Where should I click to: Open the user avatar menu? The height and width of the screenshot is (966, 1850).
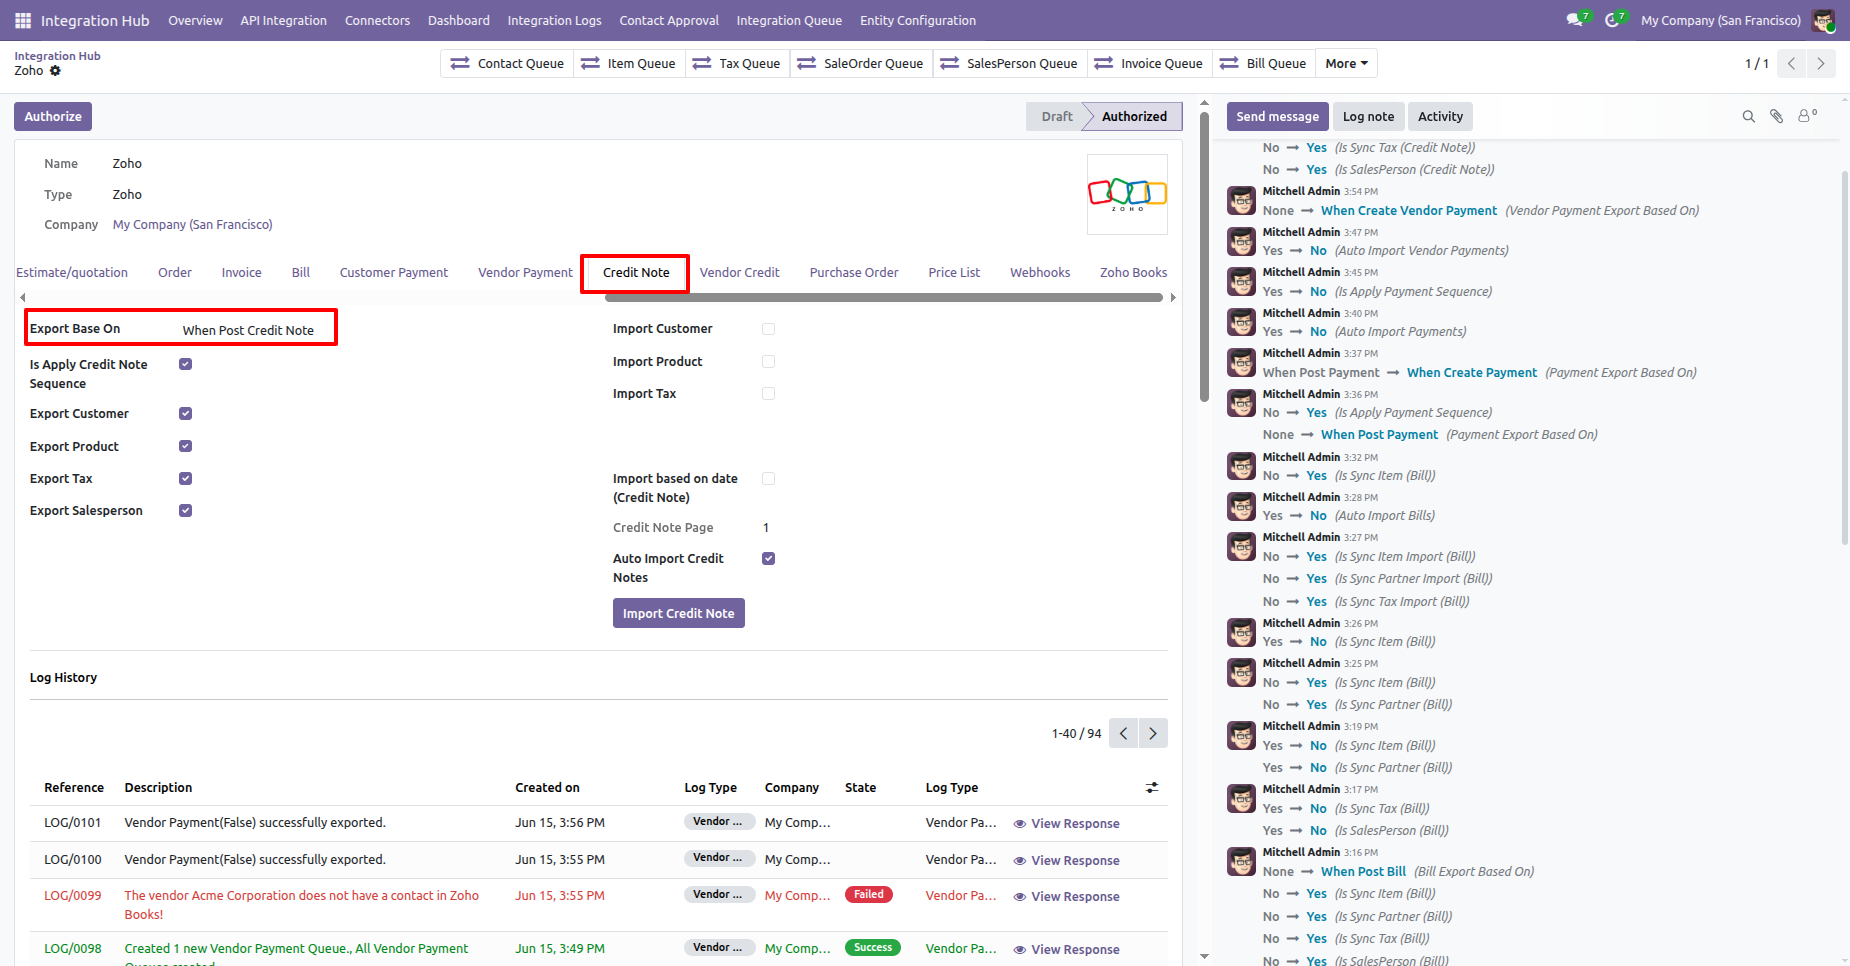tap(1824, 20)
